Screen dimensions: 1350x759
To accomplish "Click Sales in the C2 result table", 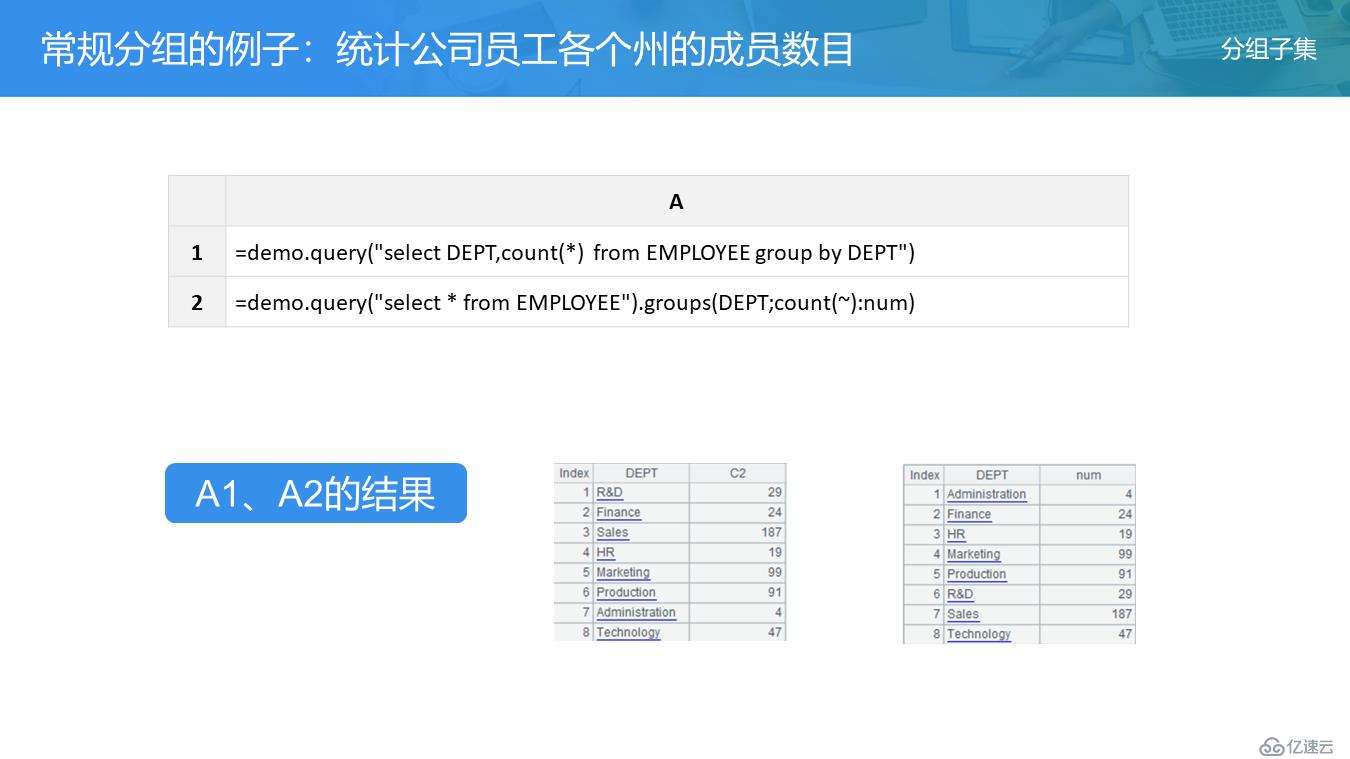I will tap(612, 533).
